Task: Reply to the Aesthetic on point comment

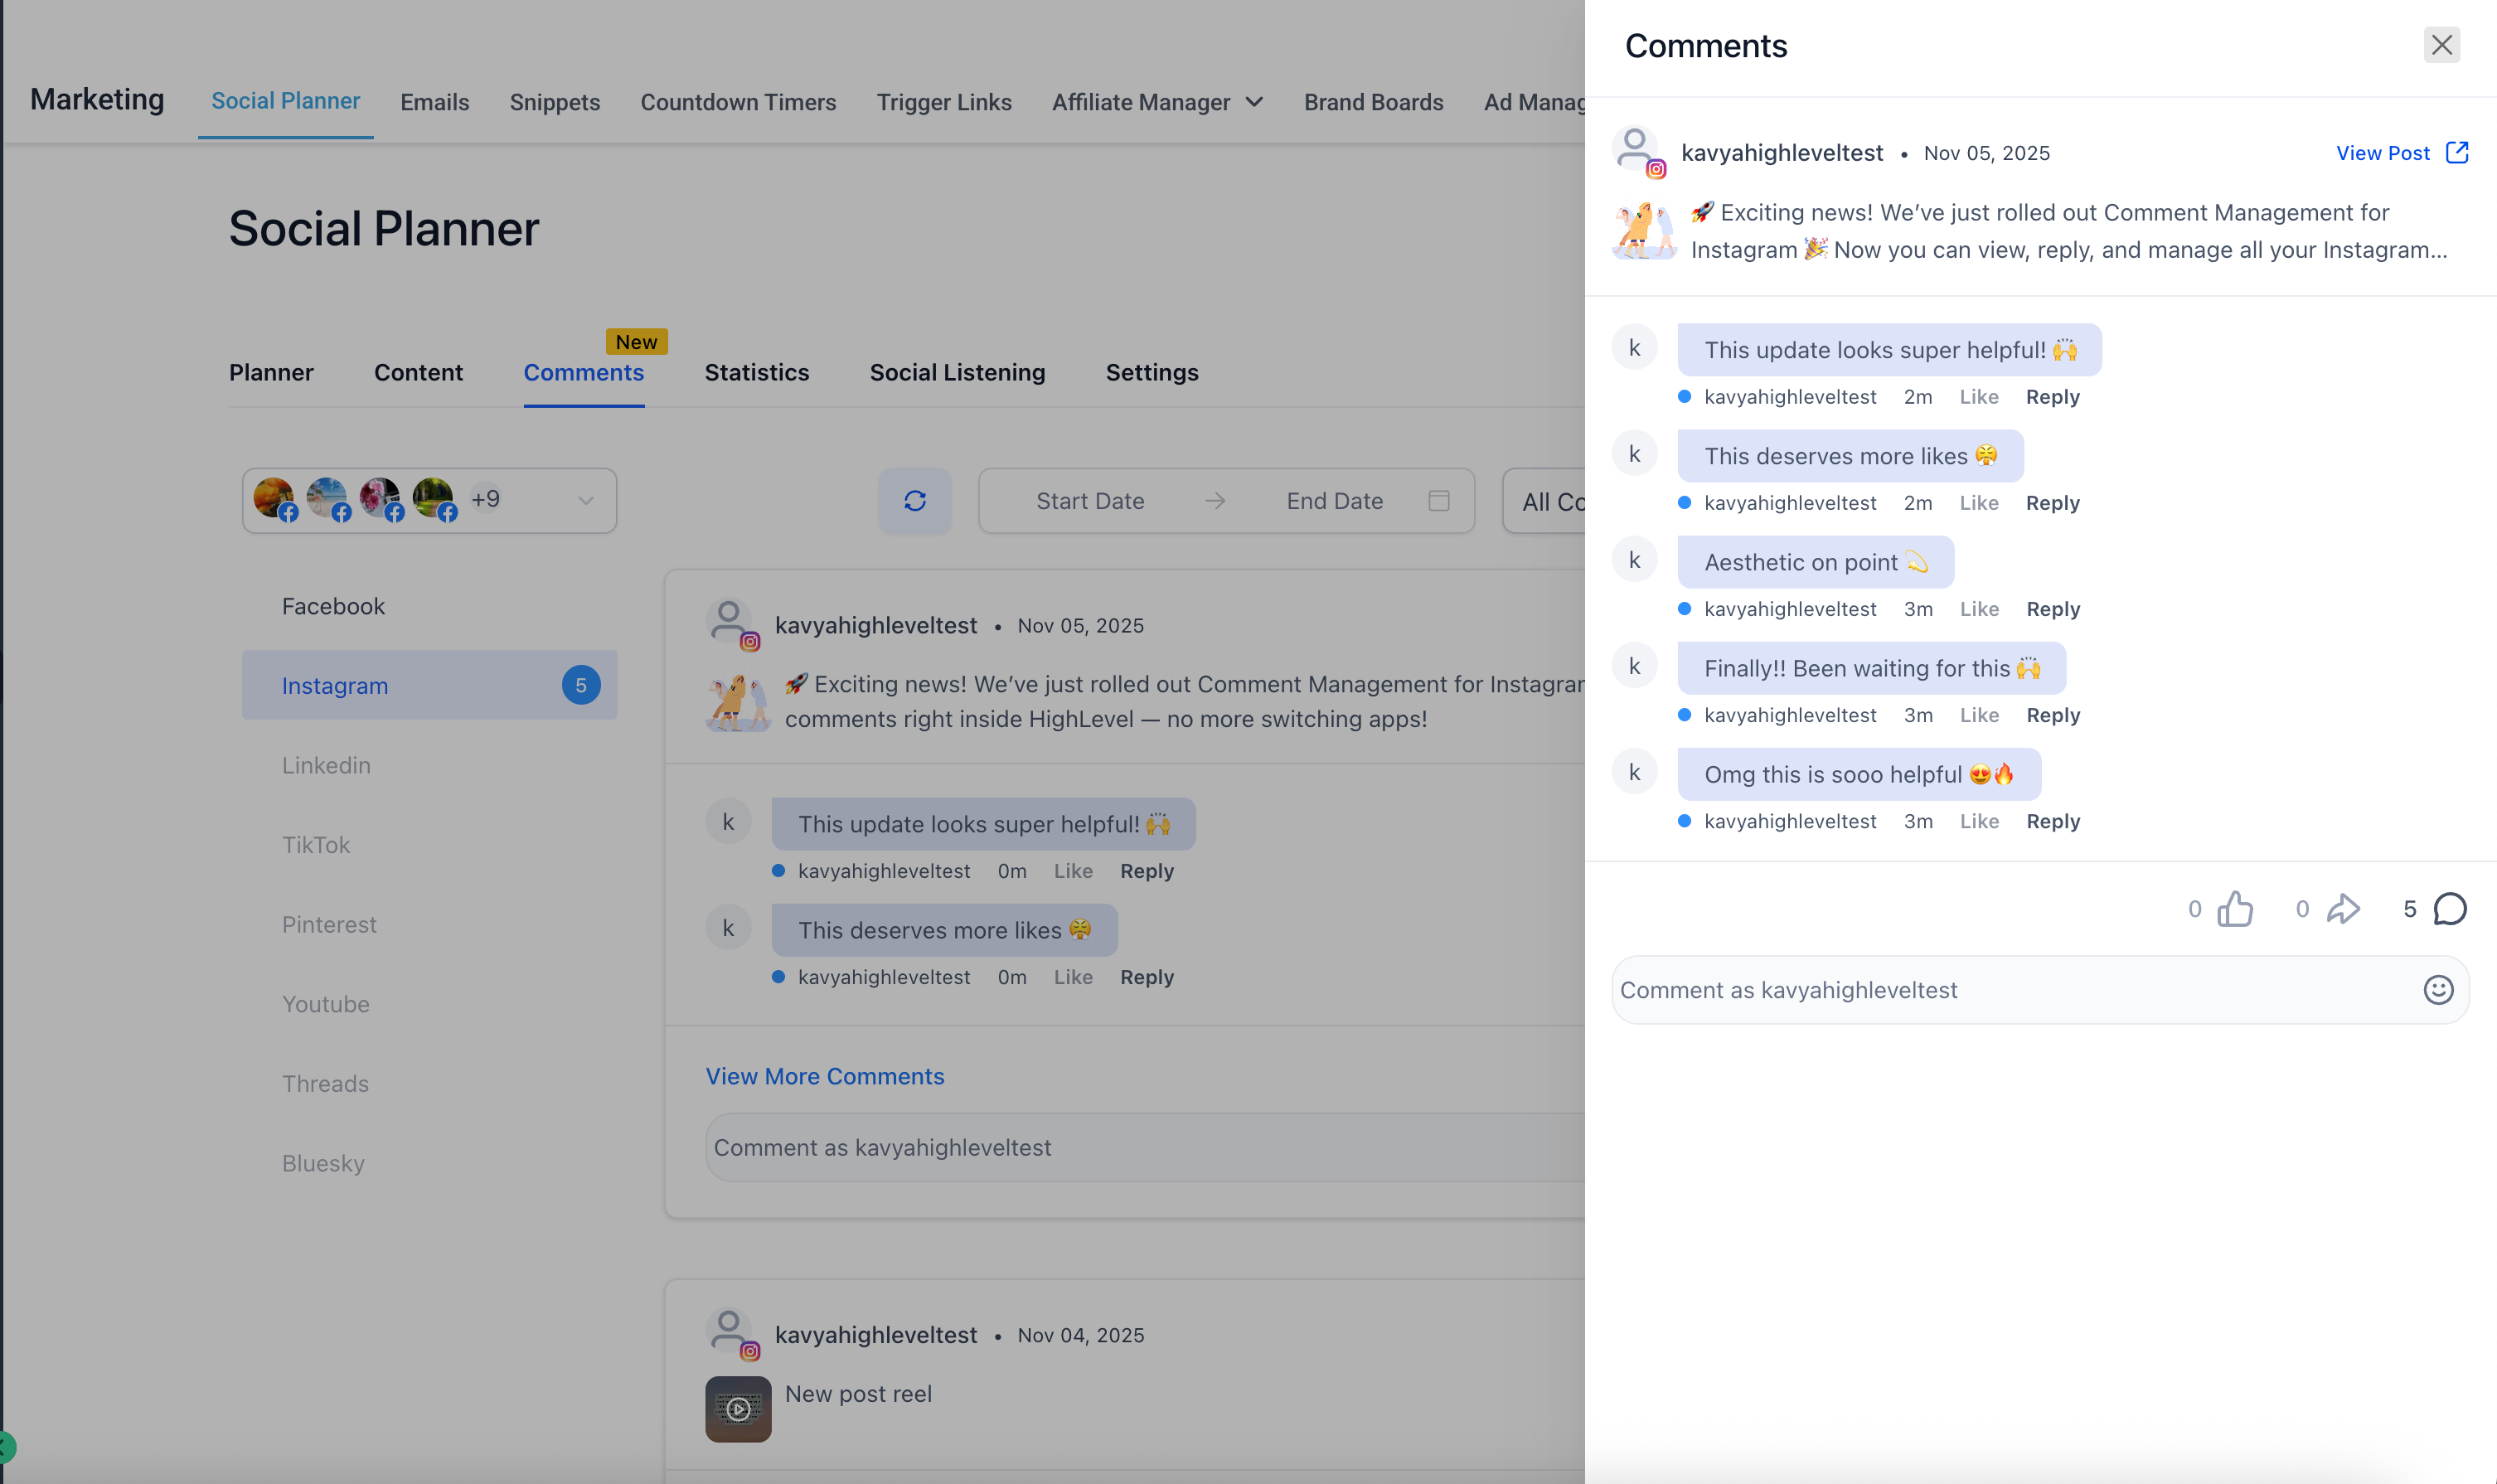Action: coord(2053,608)
